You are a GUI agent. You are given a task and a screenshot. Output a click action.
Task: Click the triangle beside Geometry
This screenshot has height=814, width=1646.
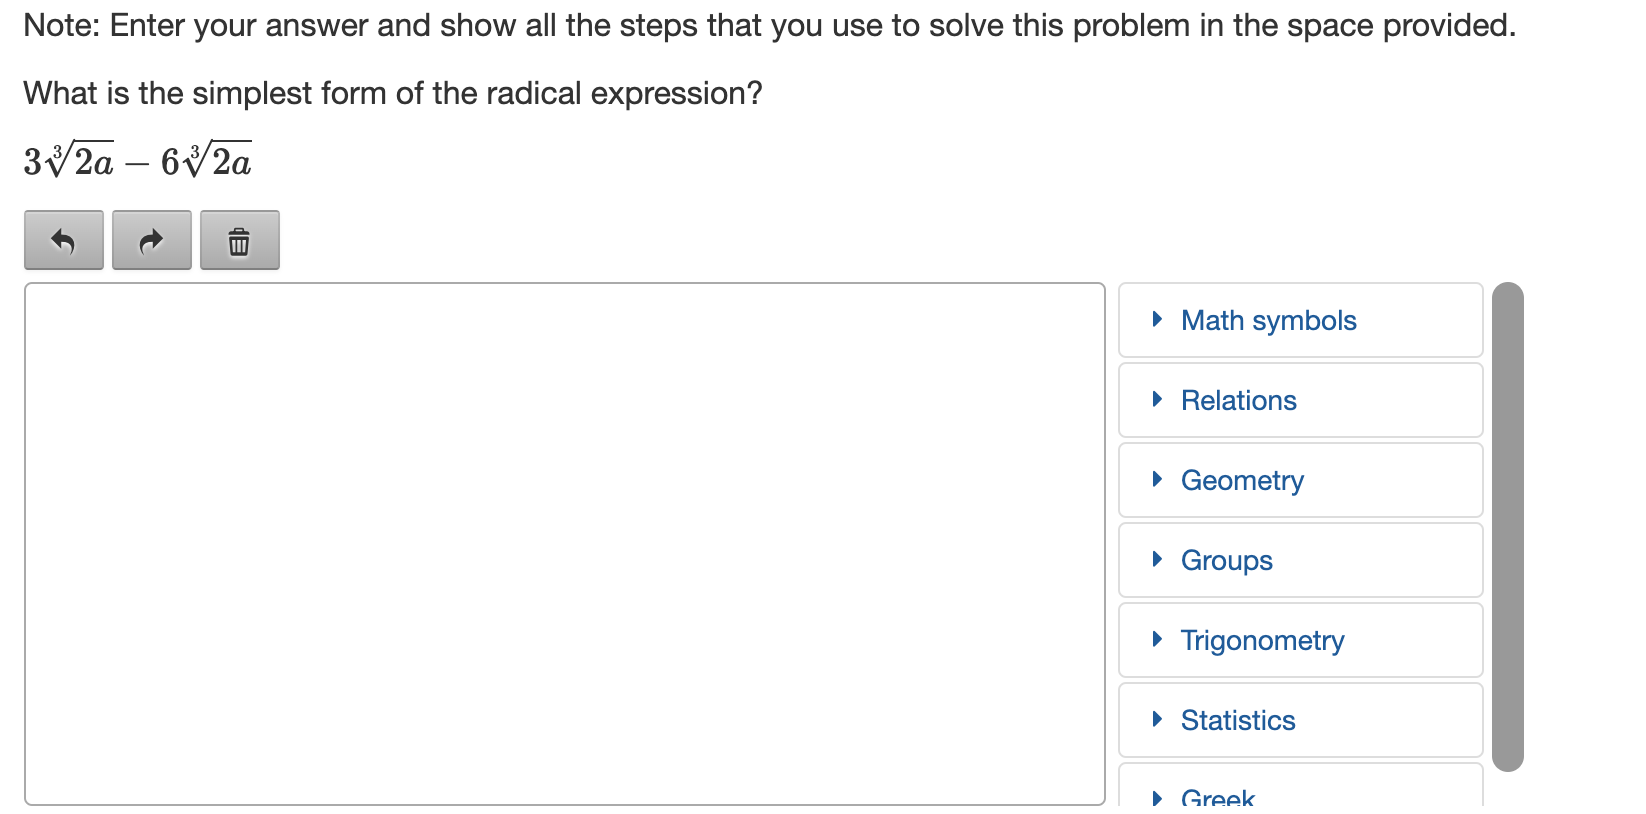[x=1157, y=479]
